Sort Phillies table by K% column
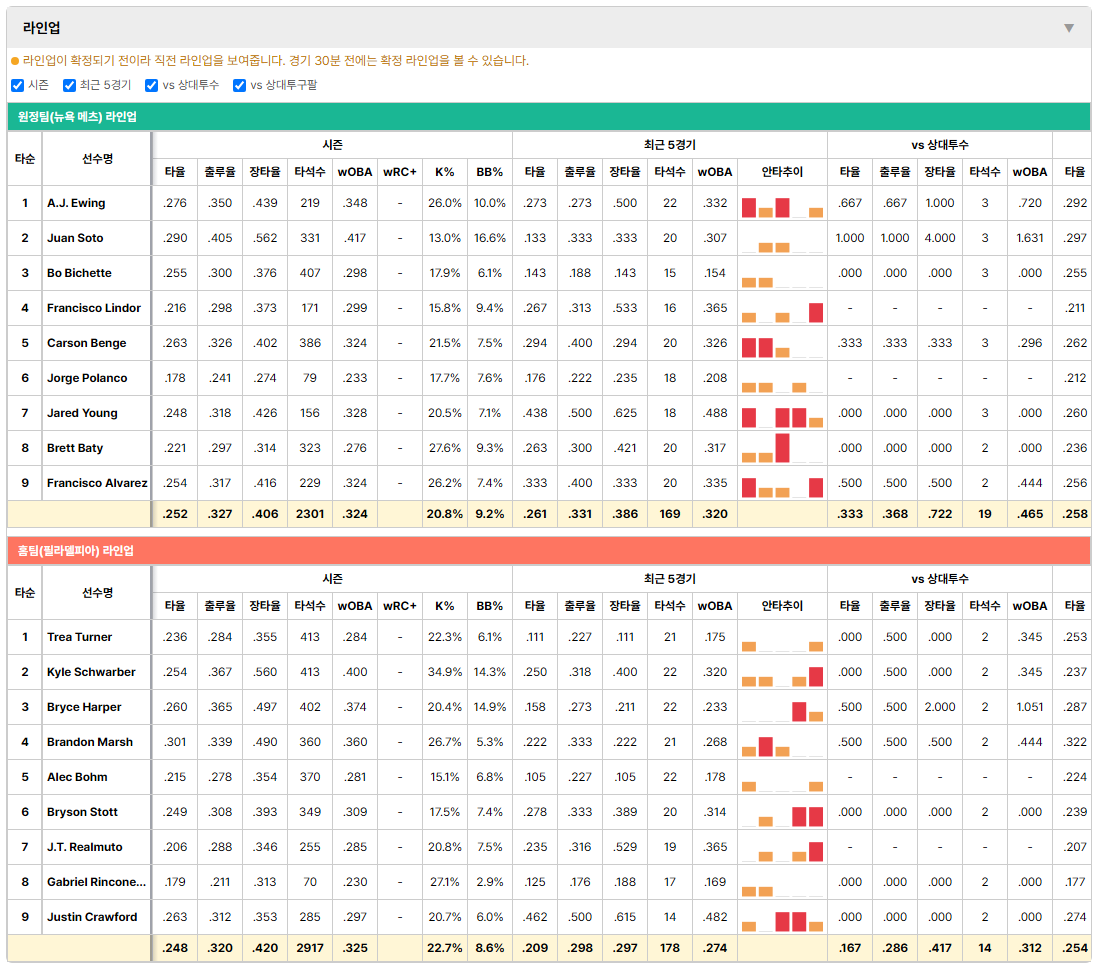The width and height of the screenshot is (1098, 969). pyautogui.click(x=445, y=606)
